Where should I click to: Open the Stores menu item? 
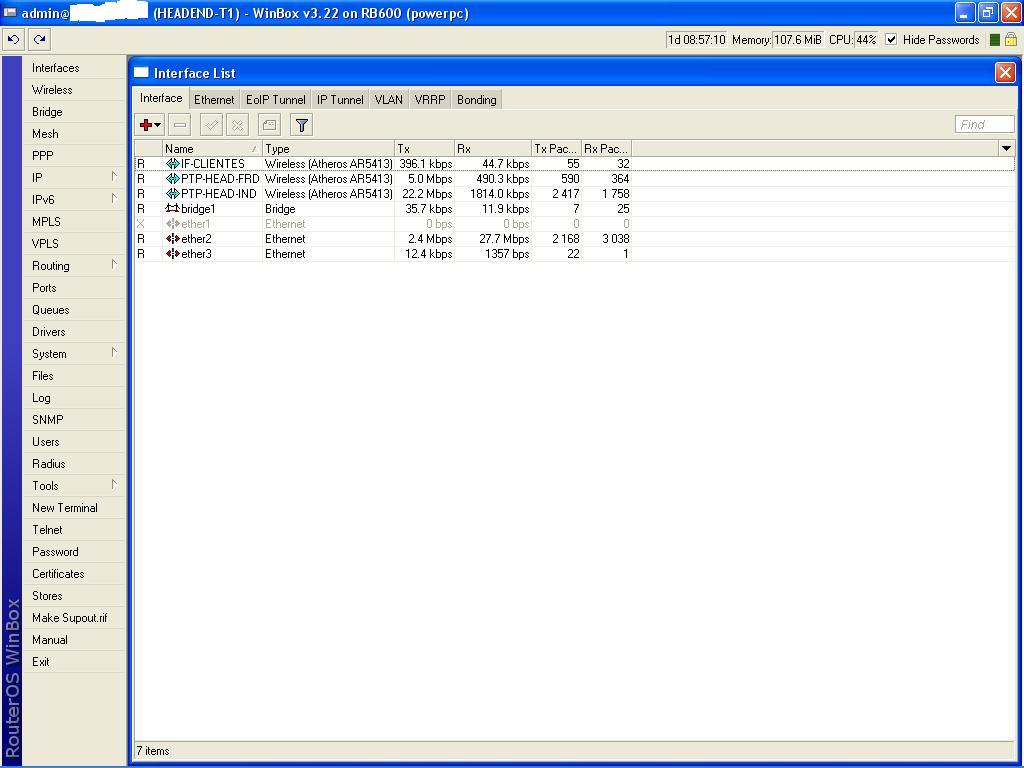(x=74, y=596)
